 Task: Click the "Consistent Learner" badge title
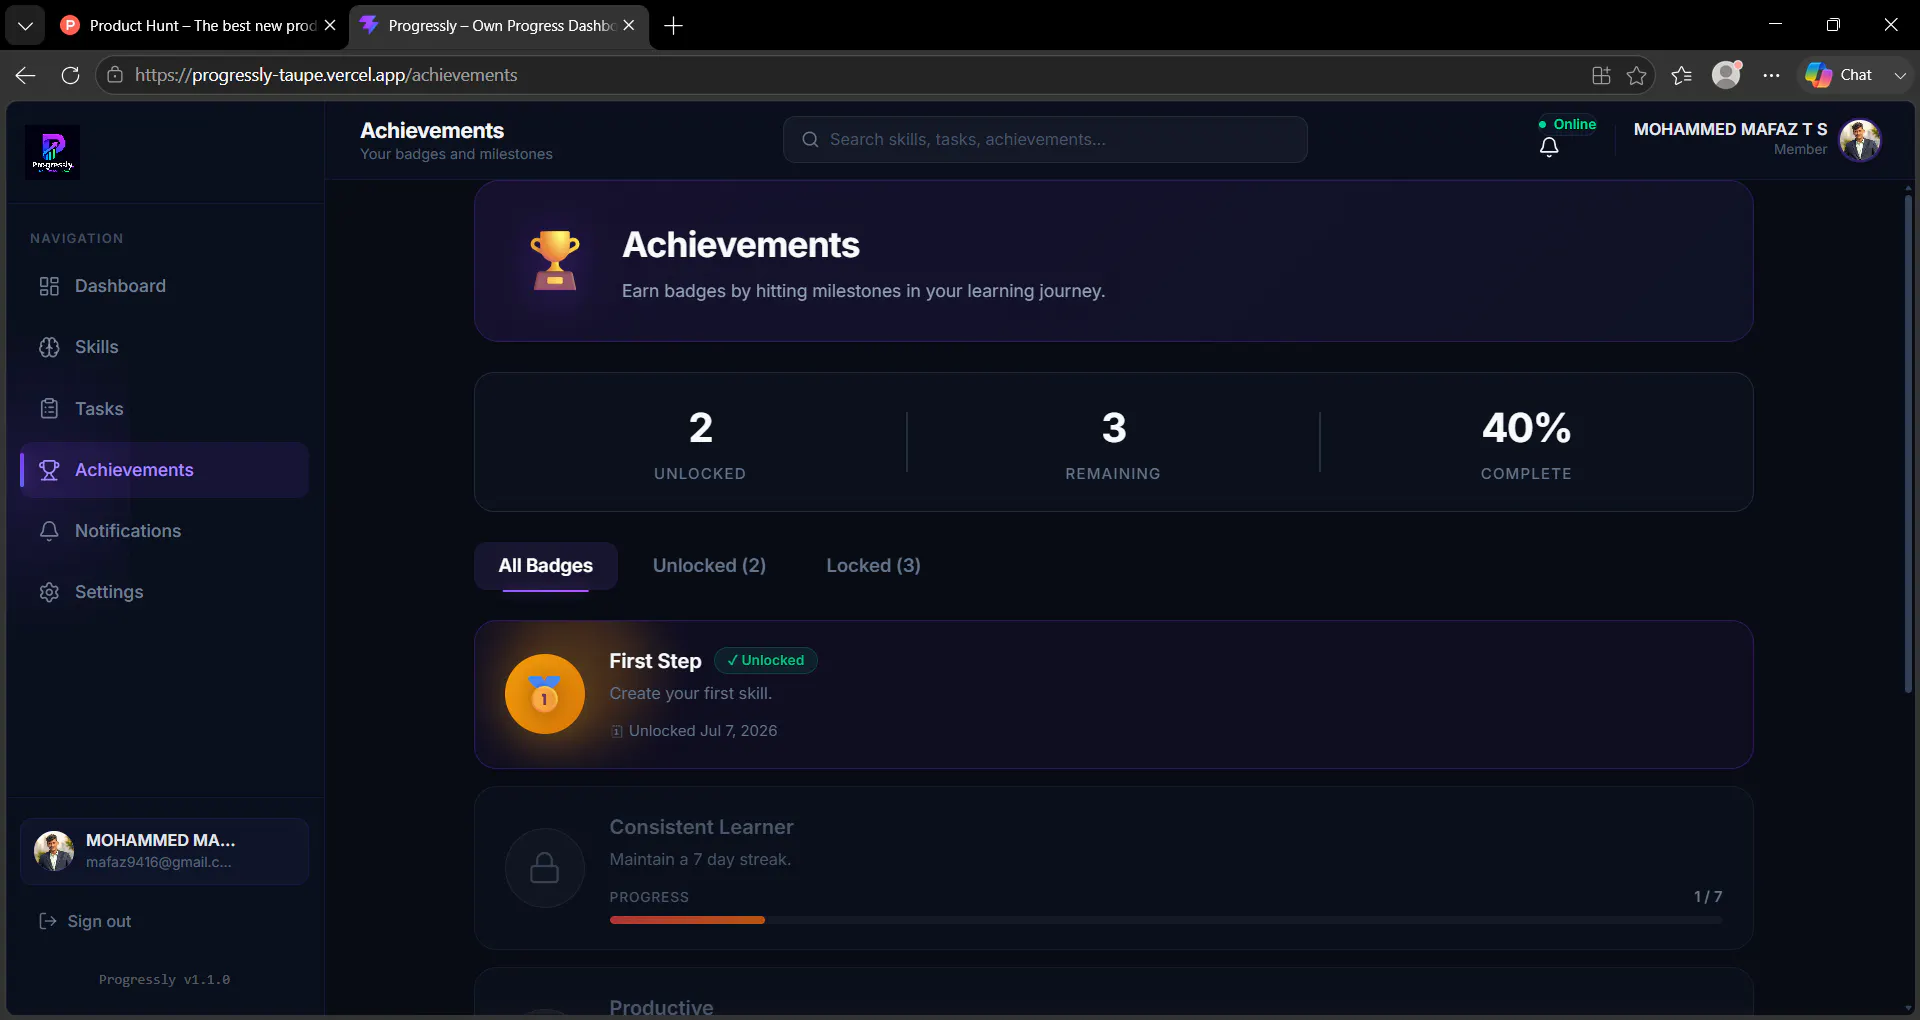tap(701, 827)
